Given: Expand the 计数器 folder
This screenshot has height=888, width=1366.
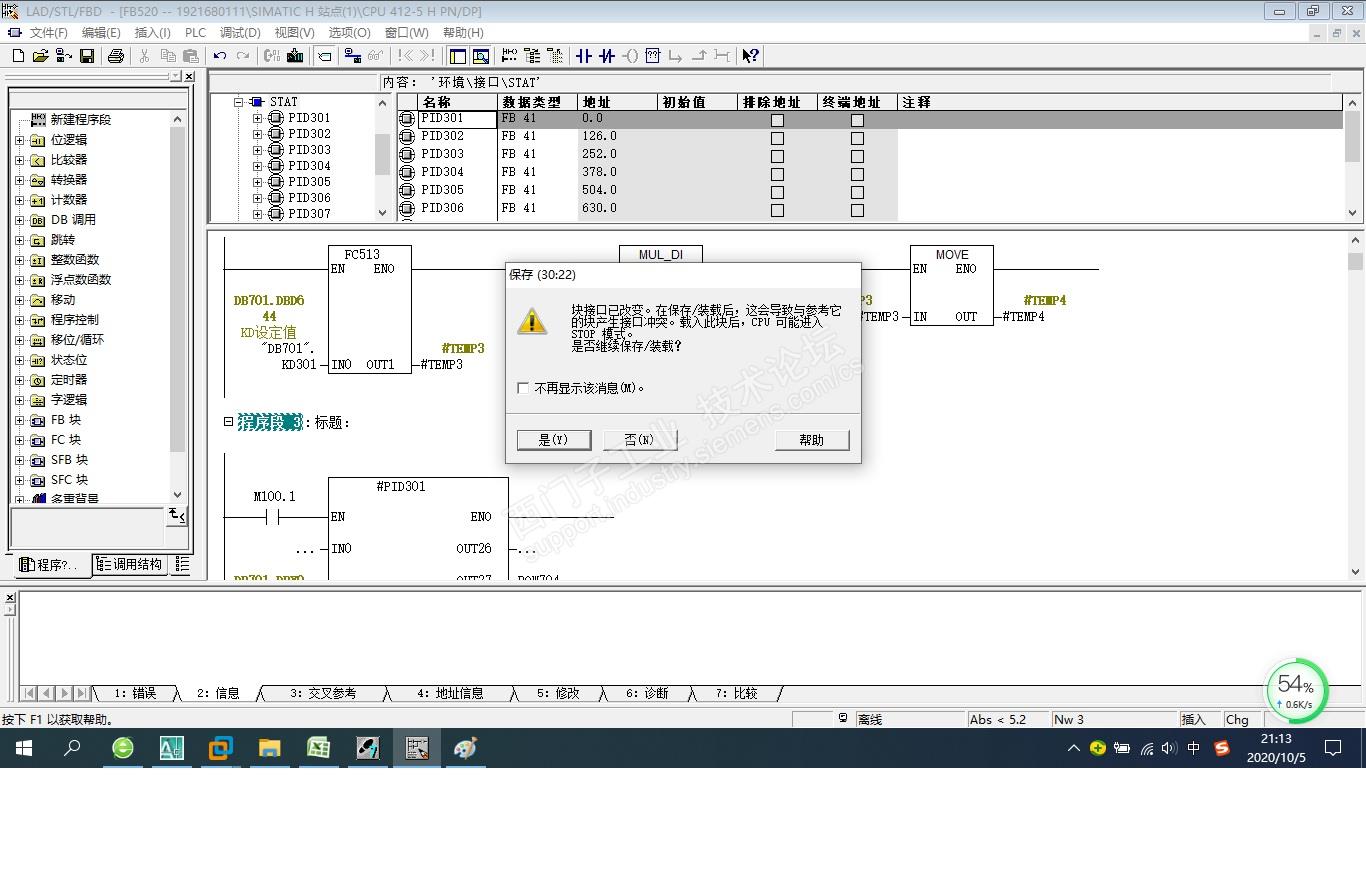Looking at the screenshot, I should 20,200.
